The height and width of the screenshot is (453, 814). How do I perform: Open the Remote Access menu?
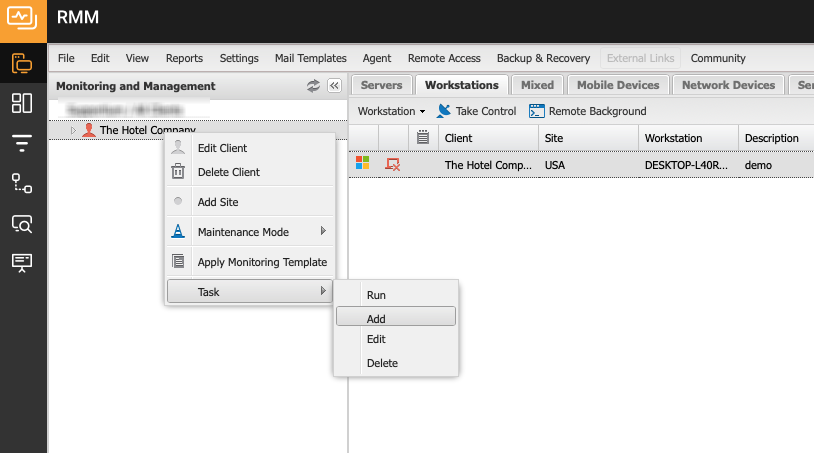tap(444, 58)
